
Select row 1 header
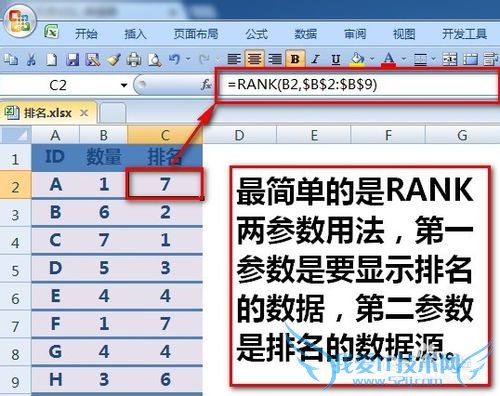pos(15,159)
